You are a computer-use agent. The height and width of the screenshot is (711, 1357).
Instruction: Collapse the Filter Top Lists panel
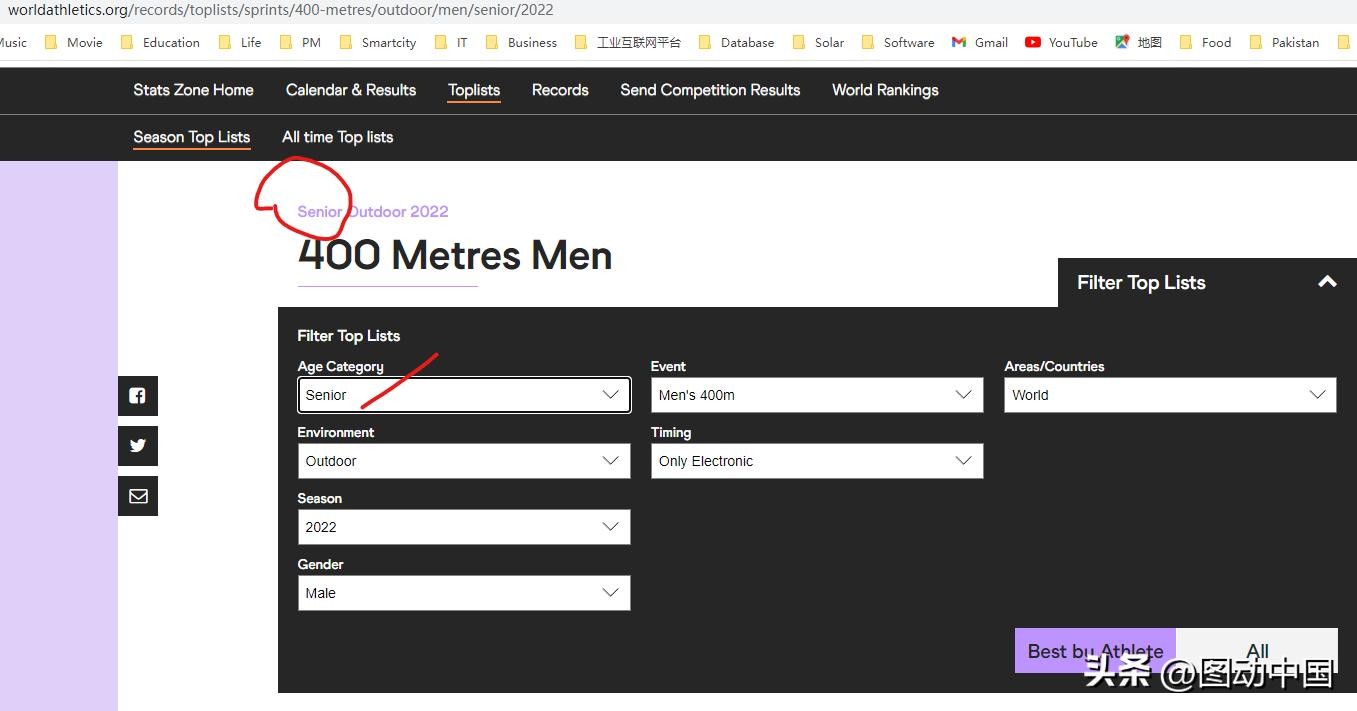point(1327,282)
